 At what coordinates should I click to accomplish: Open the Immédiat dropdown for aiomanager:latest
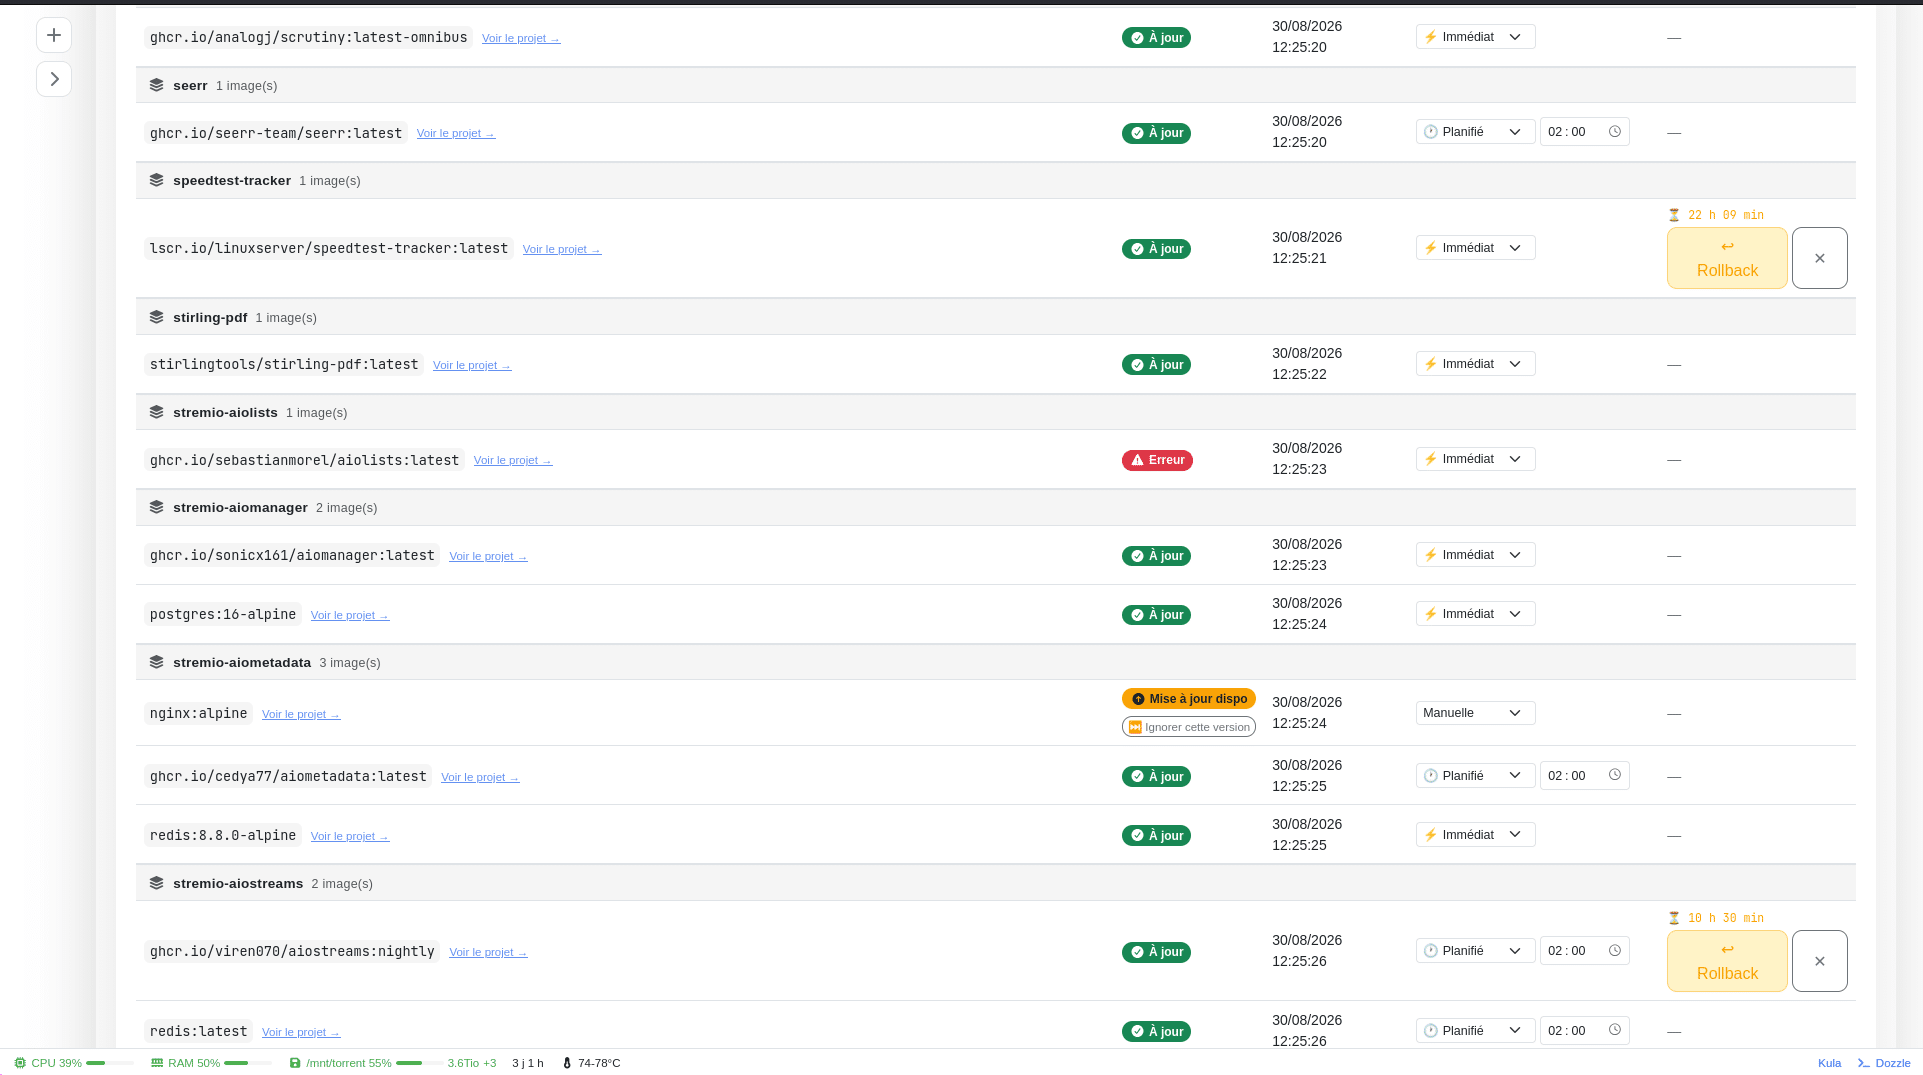coord(1476,555)
